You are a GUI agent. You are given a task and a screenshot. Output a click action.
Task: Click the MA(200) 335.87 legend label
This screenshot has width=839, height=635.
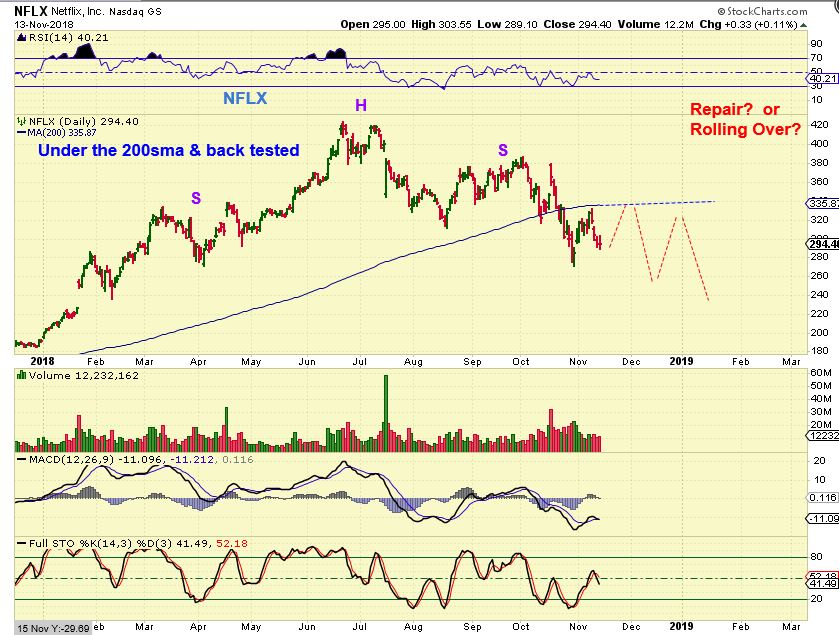coord(62,133)
